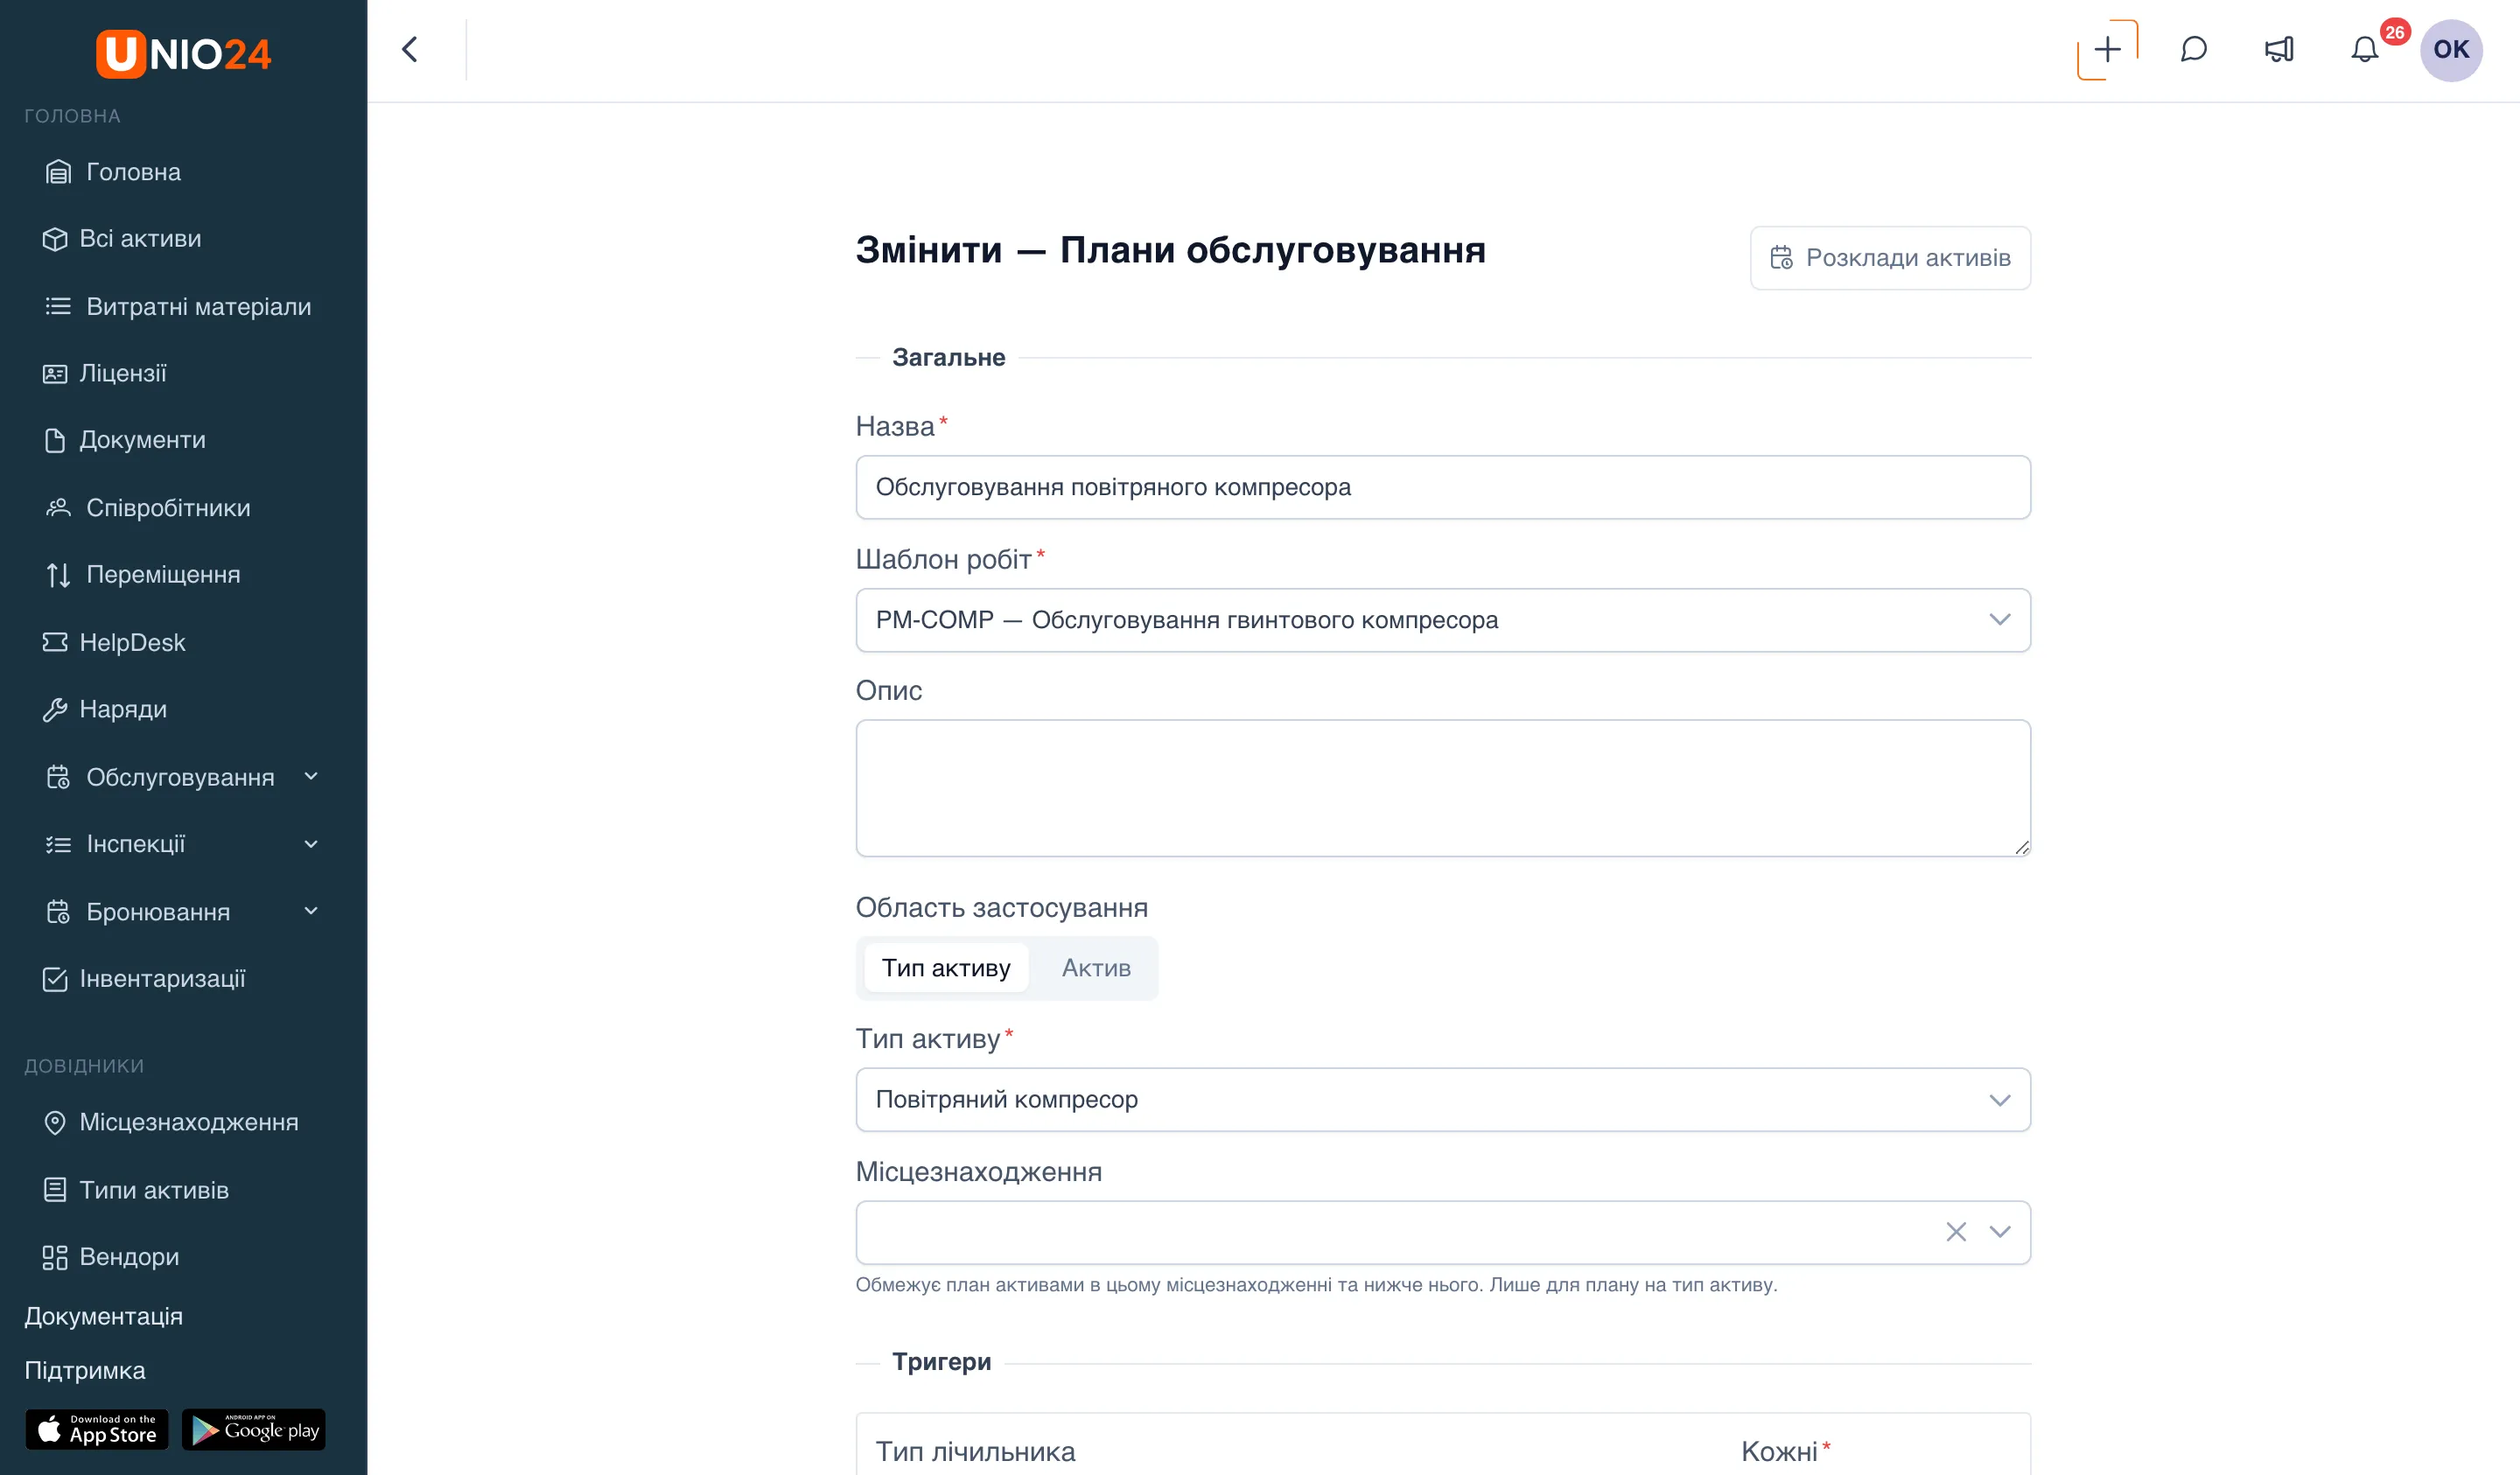Click the Переміщення arrows icon
The image size is (2520, 1475).
point(58,575)
